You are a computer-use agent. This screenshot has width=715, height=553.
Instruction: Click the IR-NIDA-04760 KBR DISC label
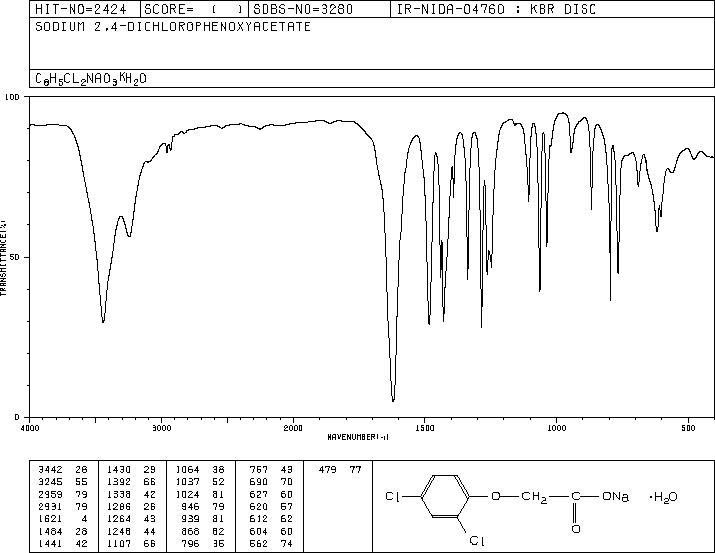[x=496, y=9]
